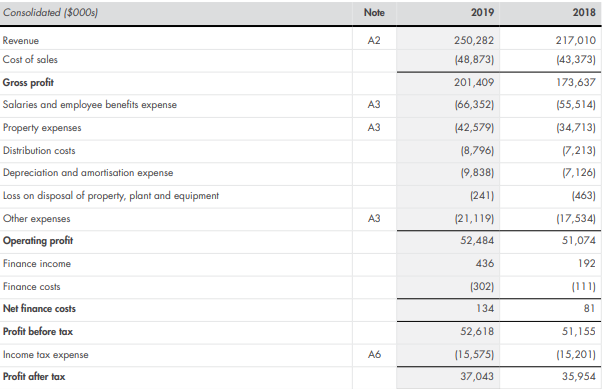Select 2018 Operating profit 51,074

click(x=579, y=240)
